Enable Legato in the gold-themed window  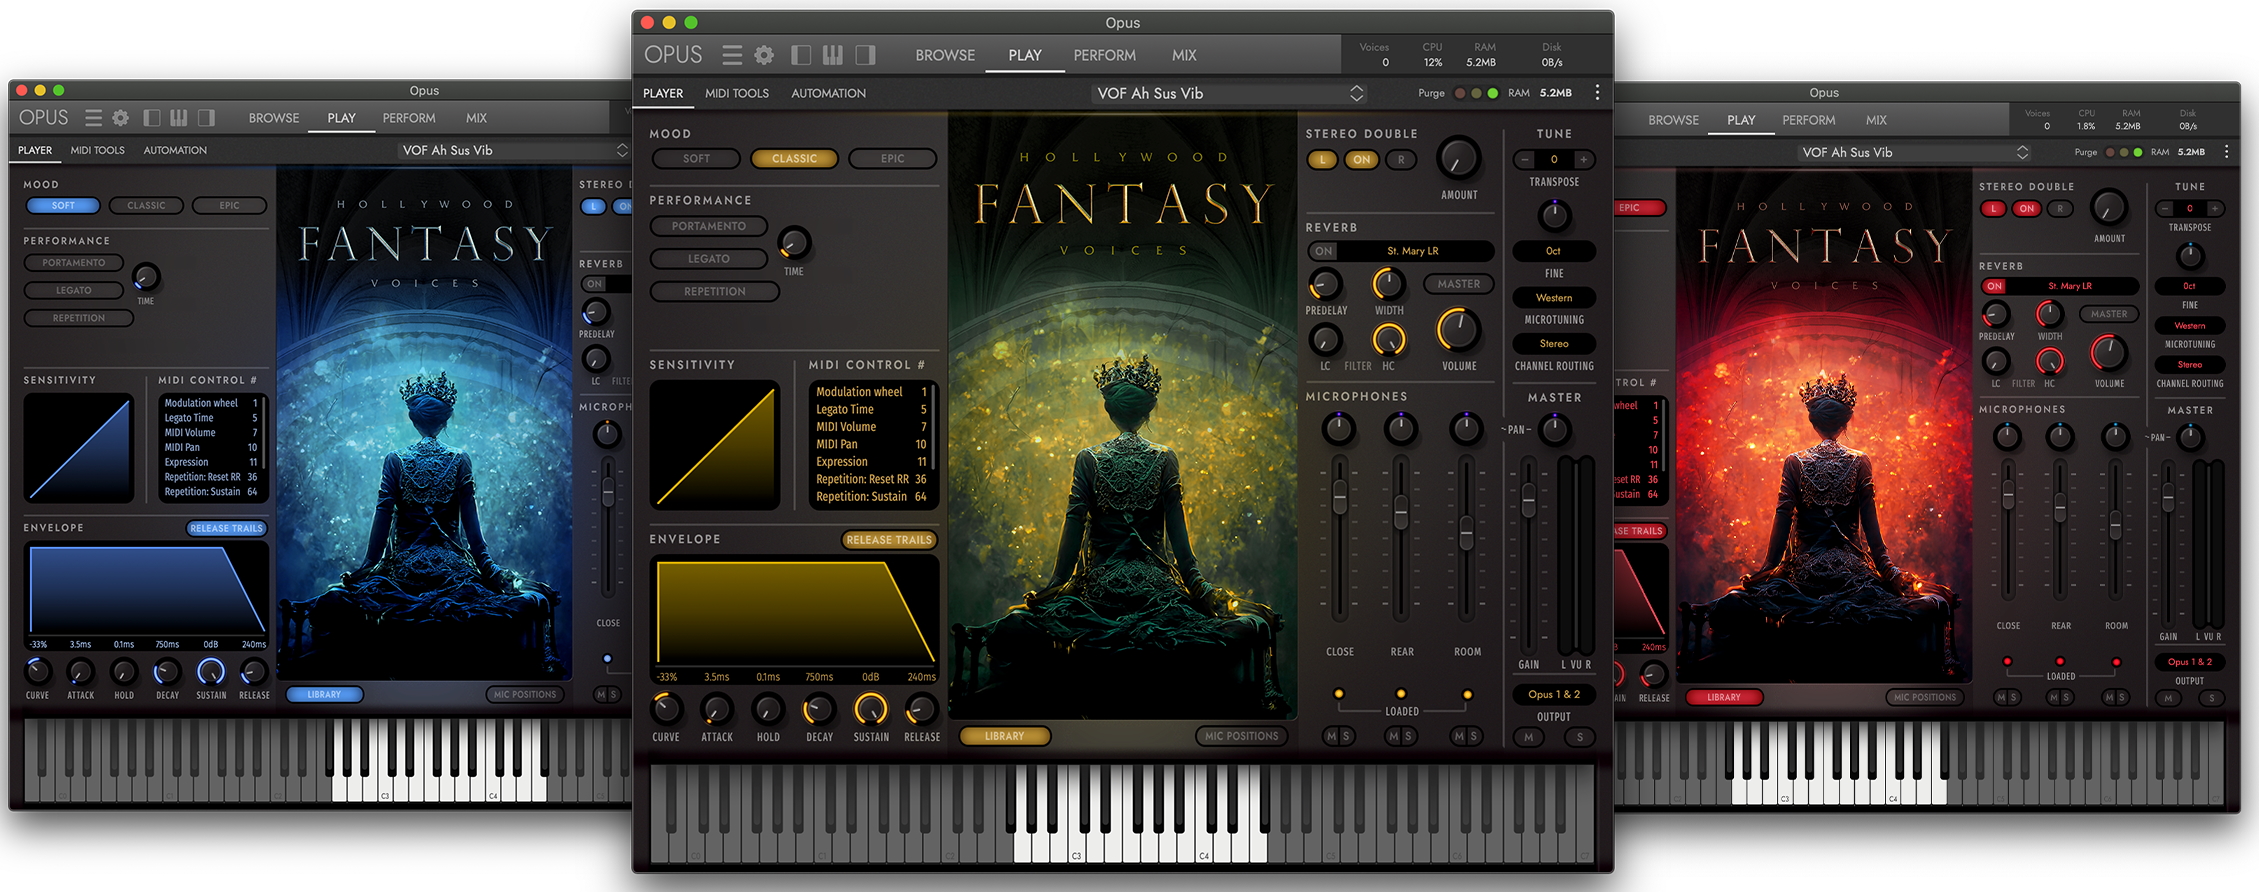[x=708, y=259]
